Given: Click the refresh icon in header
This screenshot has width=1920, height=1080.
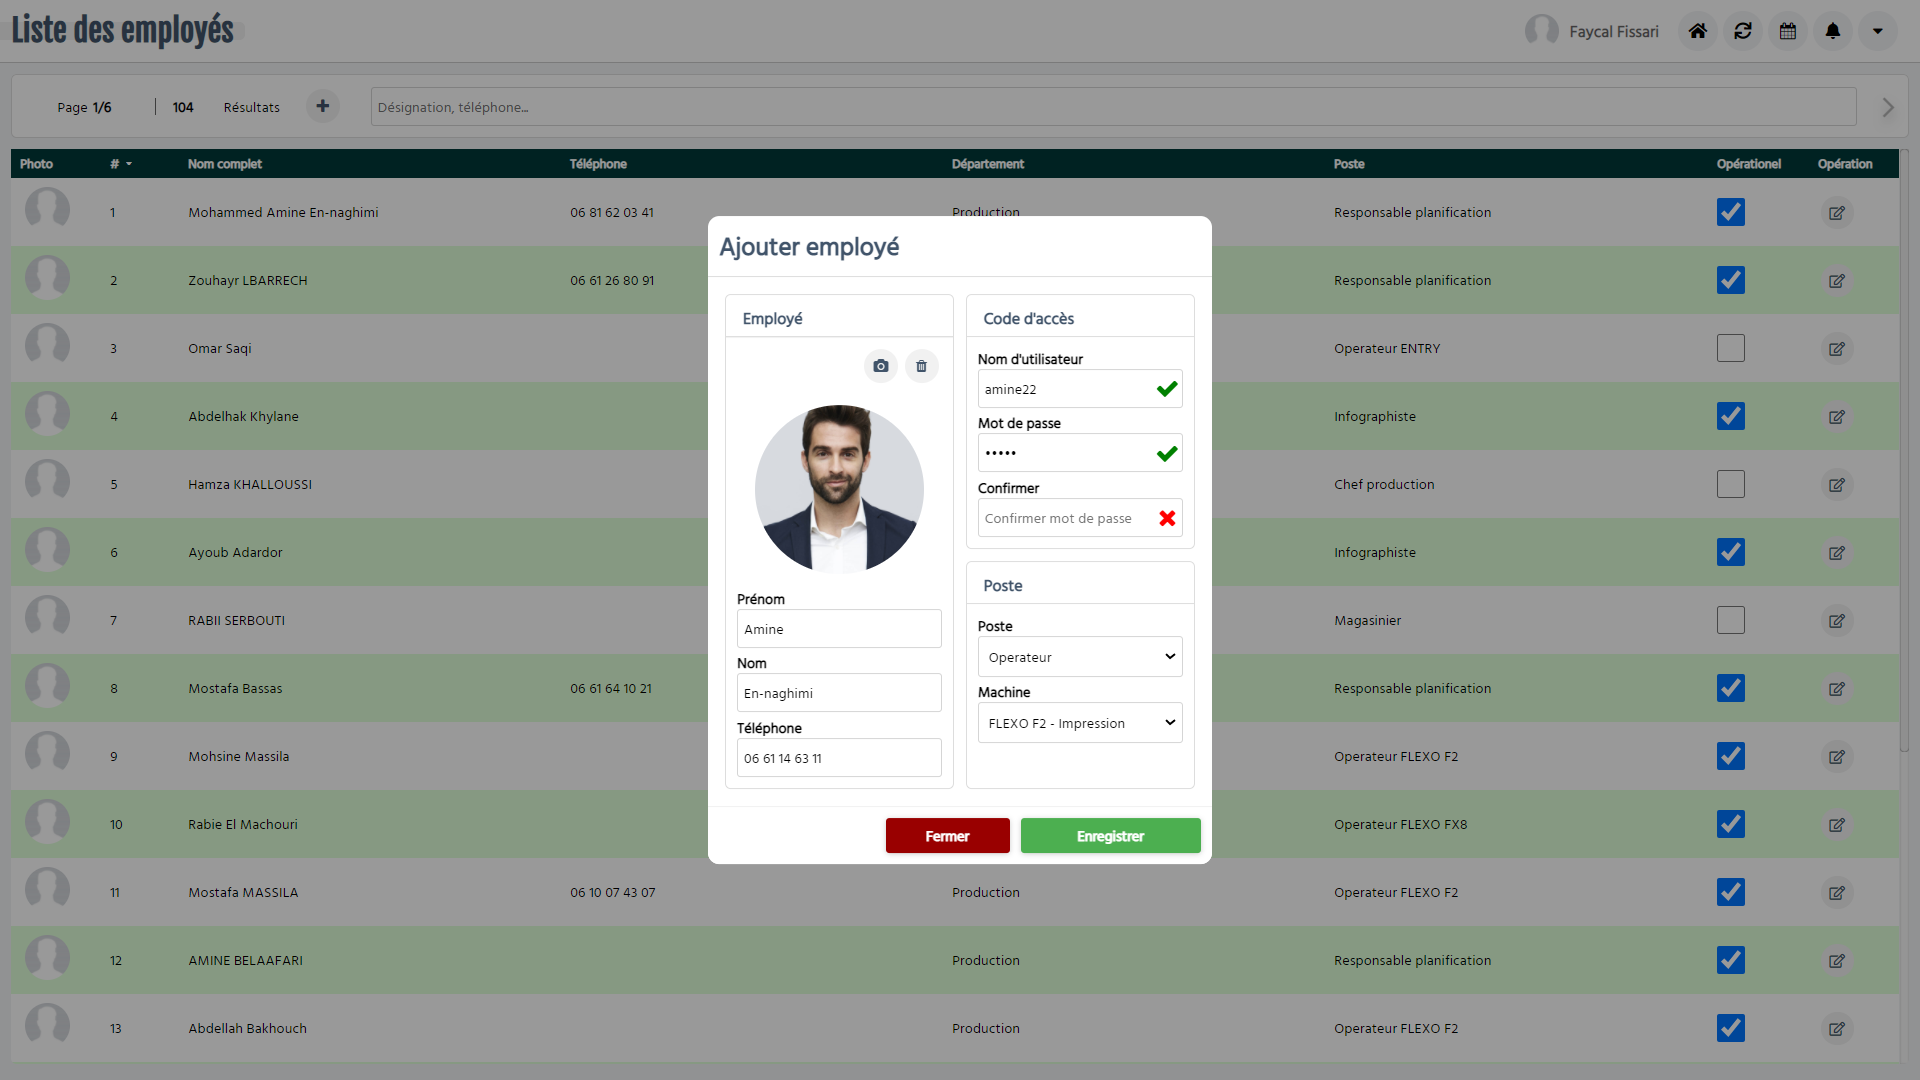Looking at the screenshot, I should click(1743, 31).
